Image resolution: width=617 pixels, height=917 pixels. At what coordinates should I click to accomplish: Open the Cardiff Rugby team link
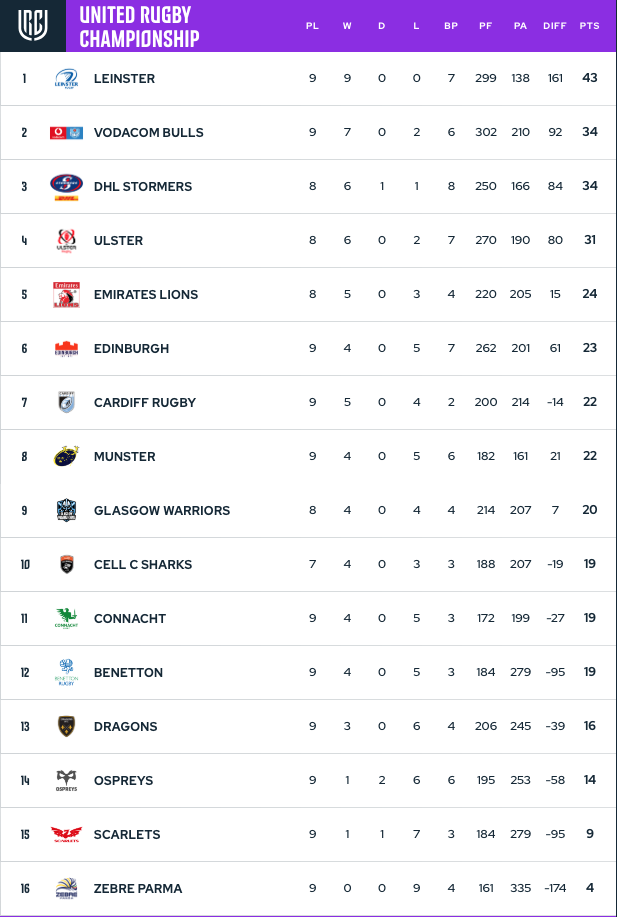pos(145,402)
